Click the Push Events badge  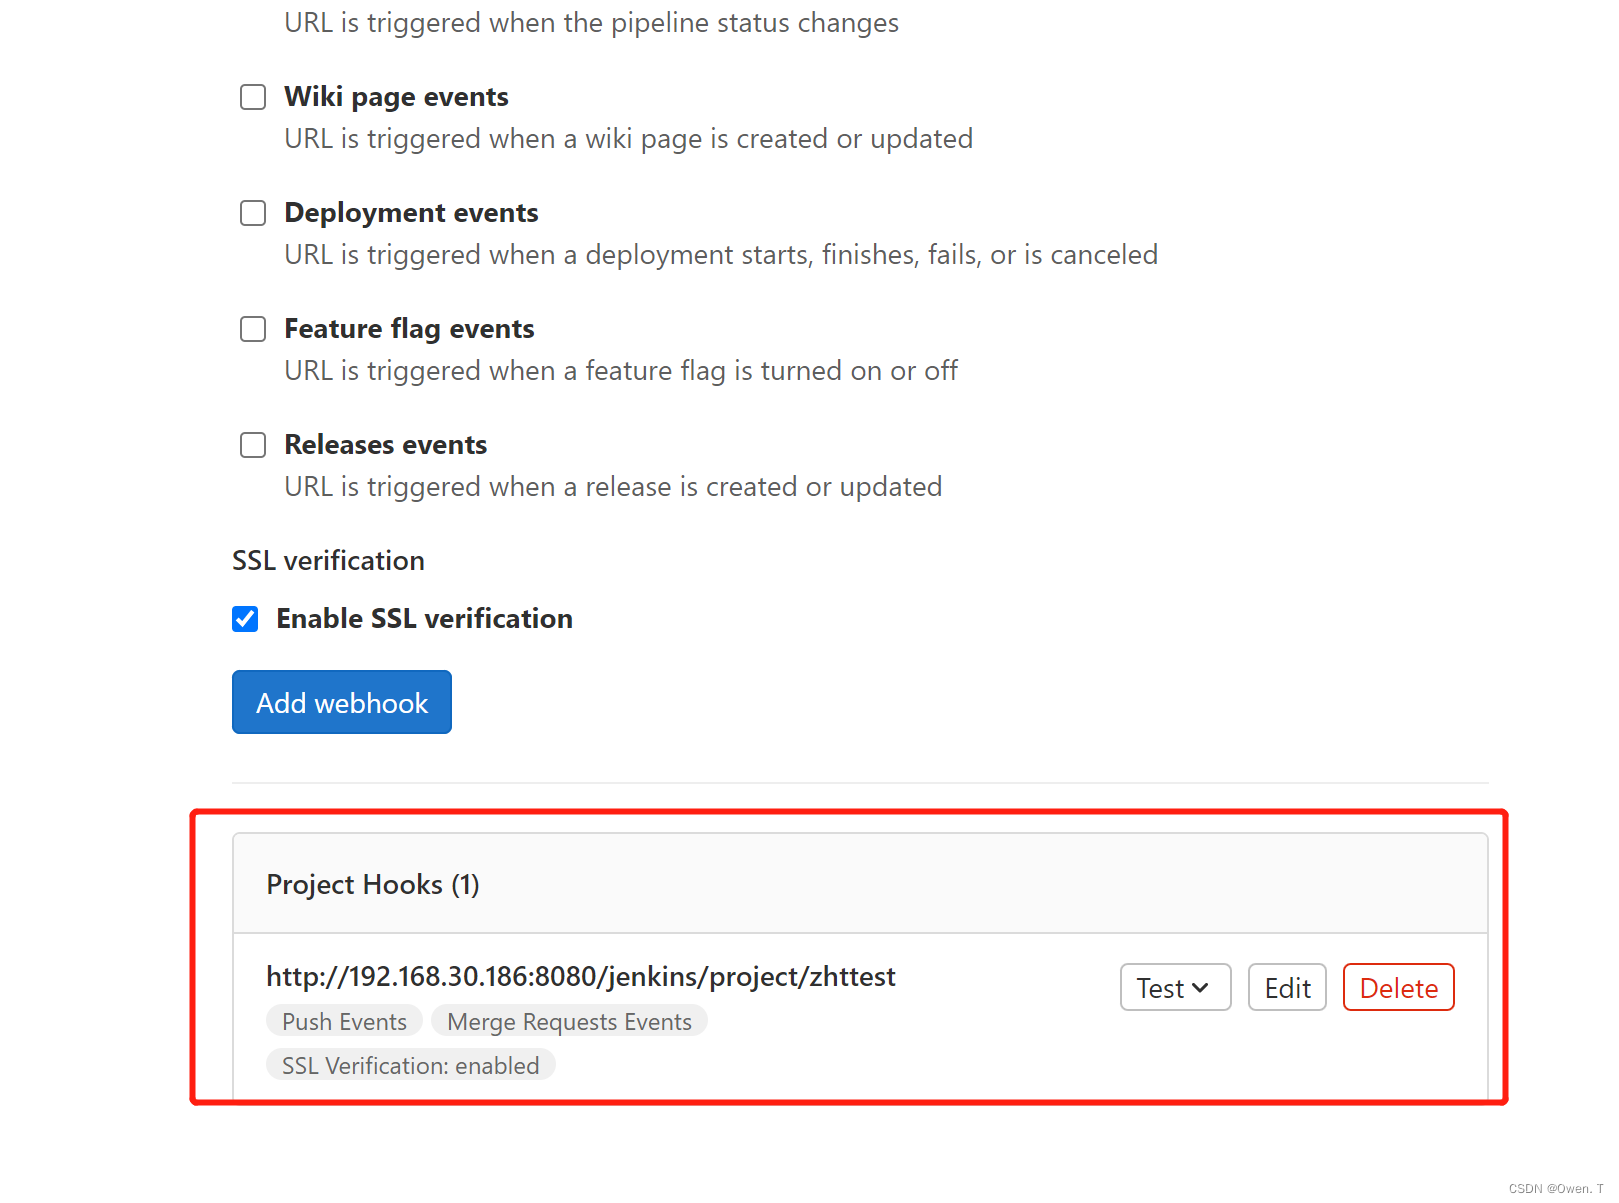[344, 1021]
